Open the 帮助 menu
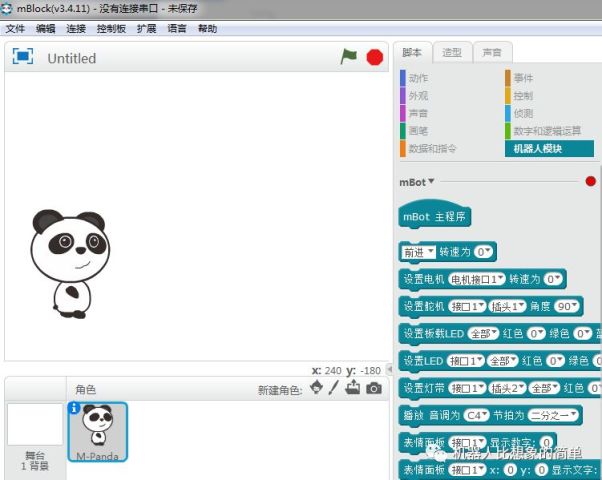The width and height of the screenshot is (602, 480). (207, 29)
